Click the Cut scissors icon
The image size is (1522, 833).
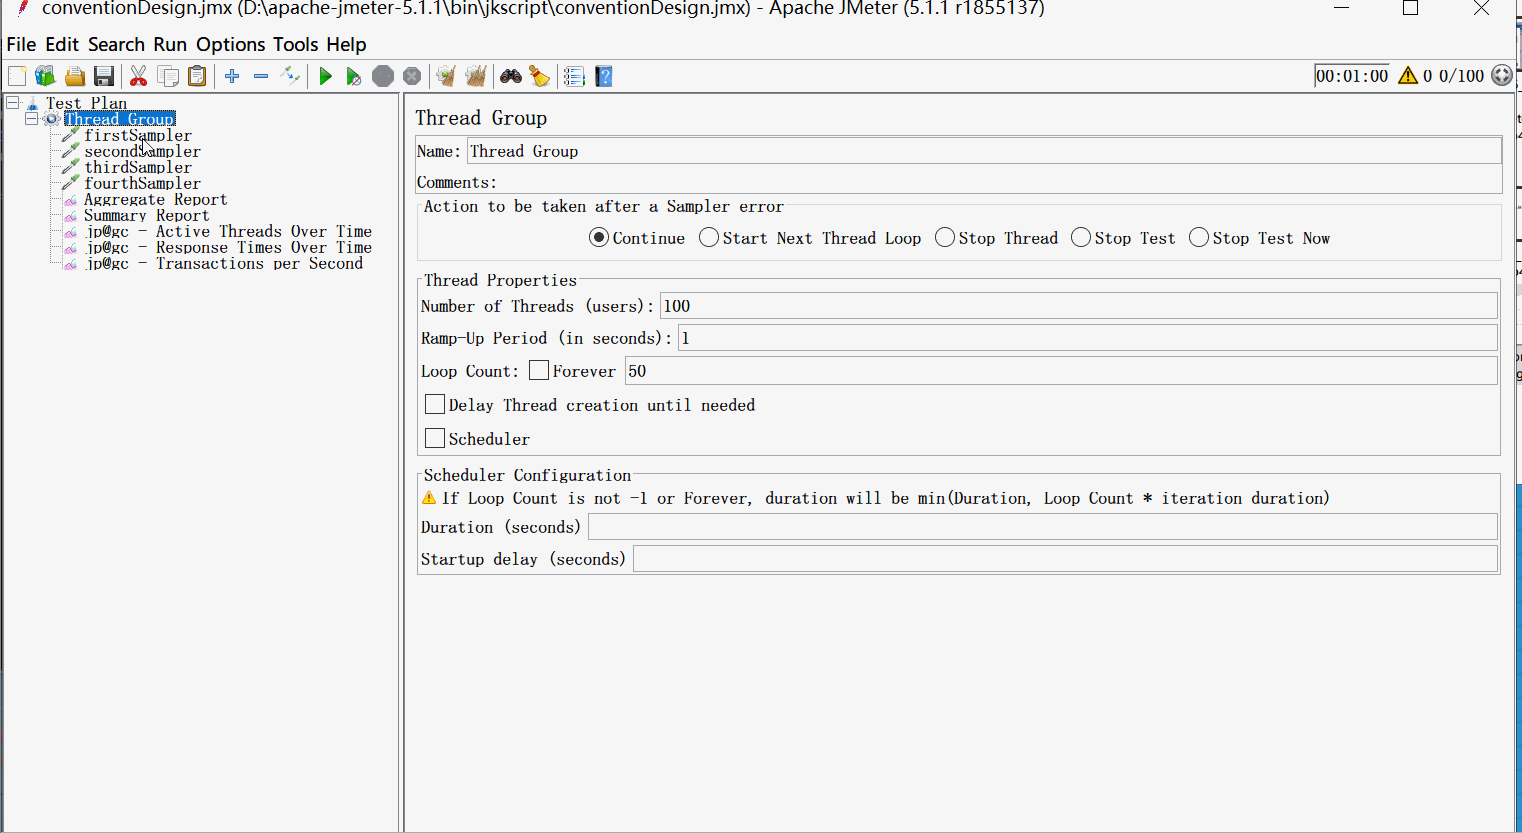pyautogui.click(x=139, y=77)
